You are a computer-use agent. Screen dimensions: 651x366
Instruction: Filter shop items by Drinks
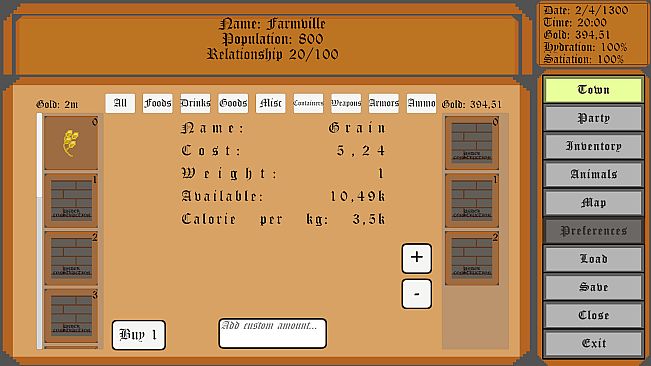[195, 103]
